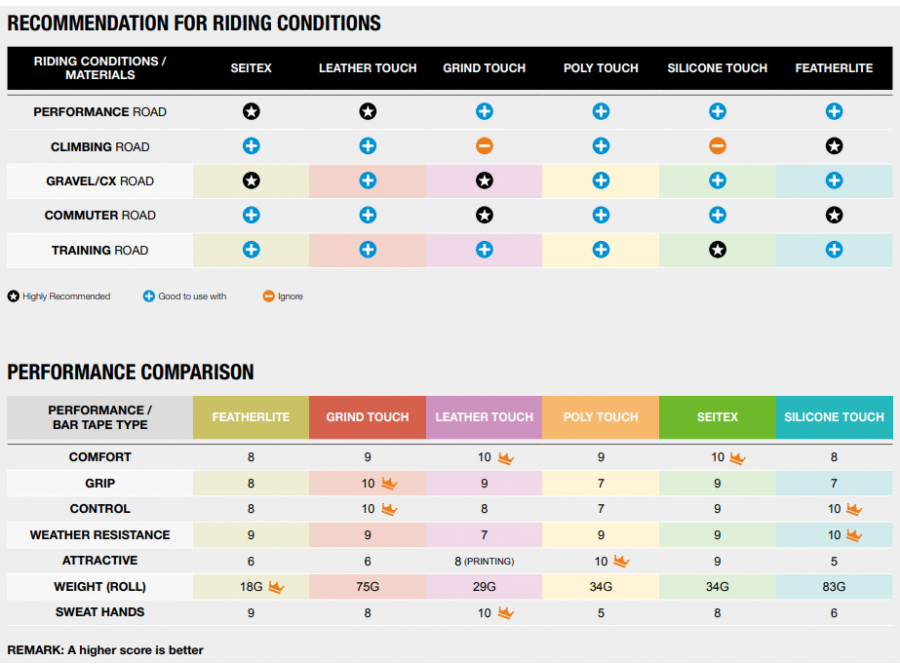Select the crown beside Leather Touch Sweat Hands score

coord(505,613)
